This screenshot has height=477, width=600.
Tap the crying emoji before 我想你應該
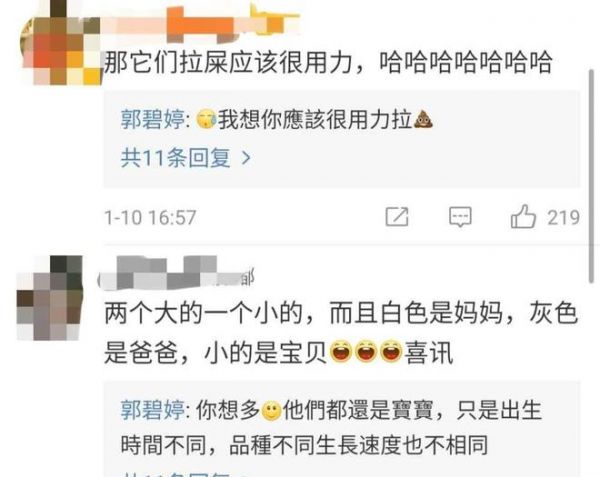(x=207, y=119)
